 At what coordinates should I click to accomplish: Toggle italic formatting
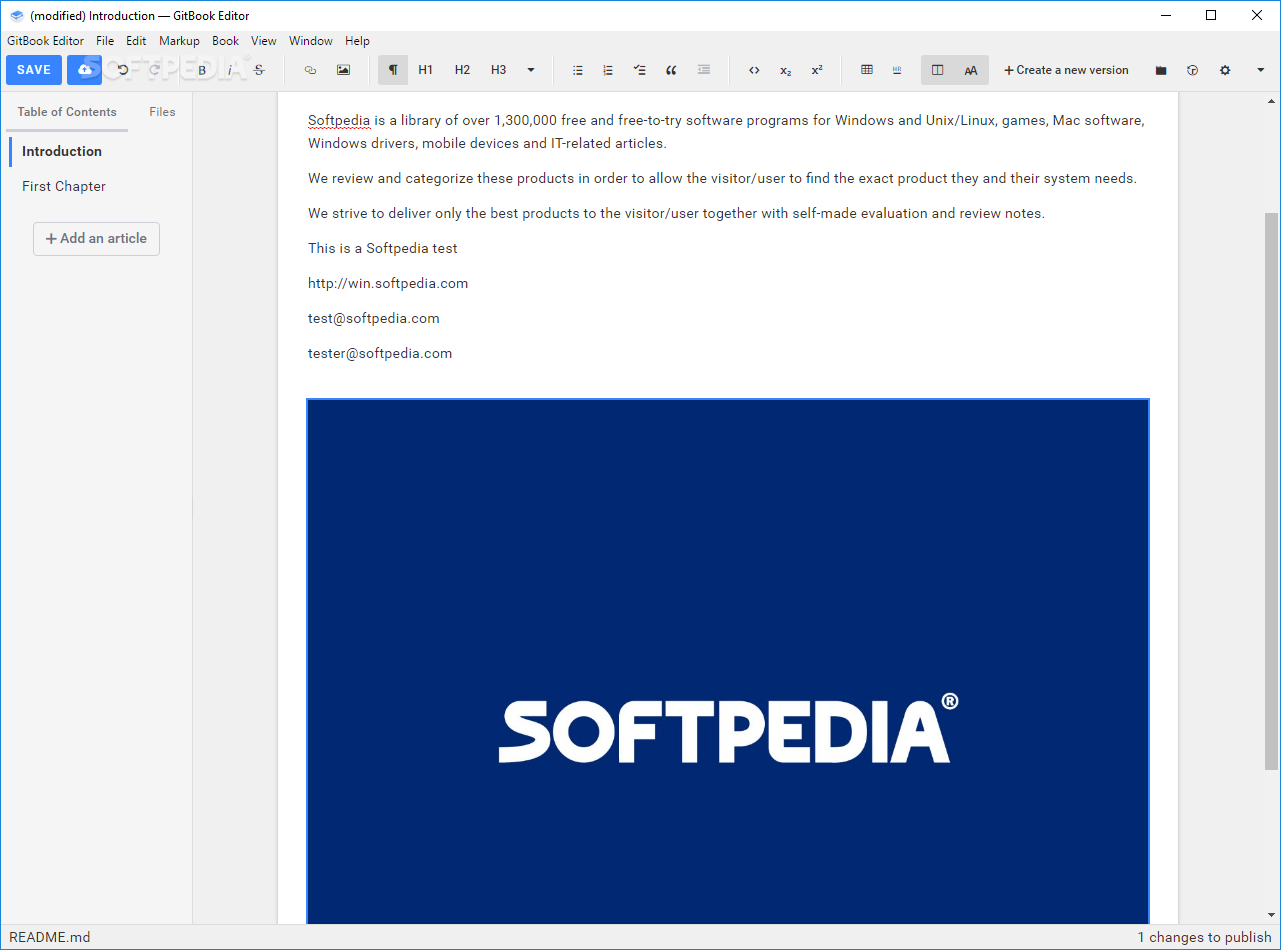pyautogui.click(x=230, y=70)
